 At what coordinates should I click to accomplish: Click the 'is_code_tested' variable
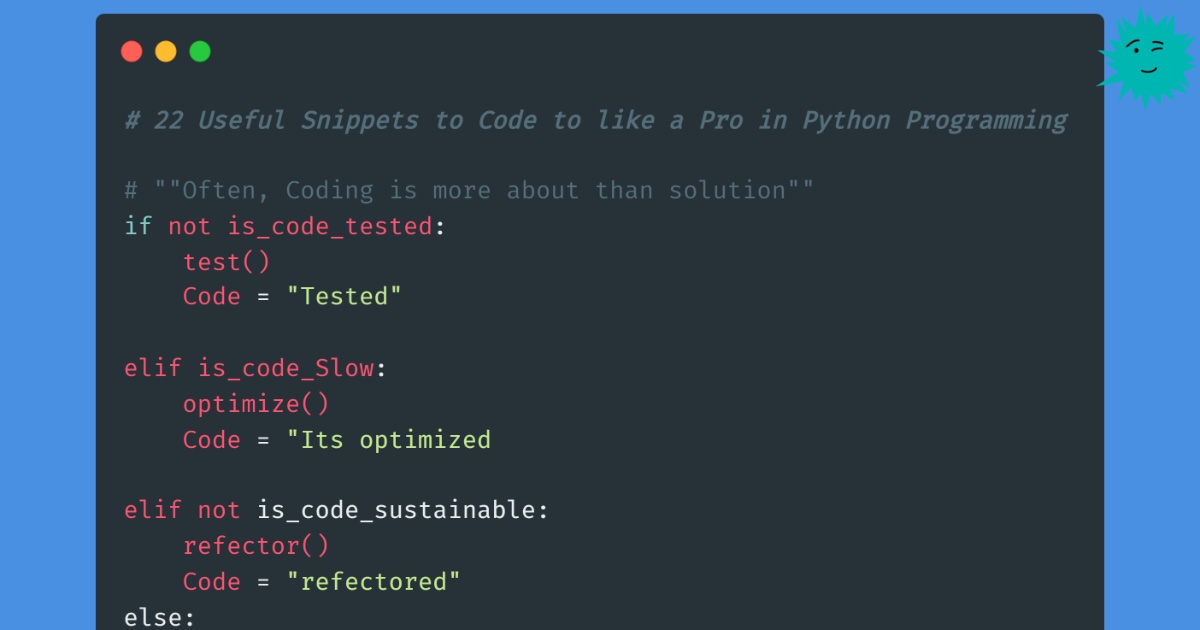[330, 226]
